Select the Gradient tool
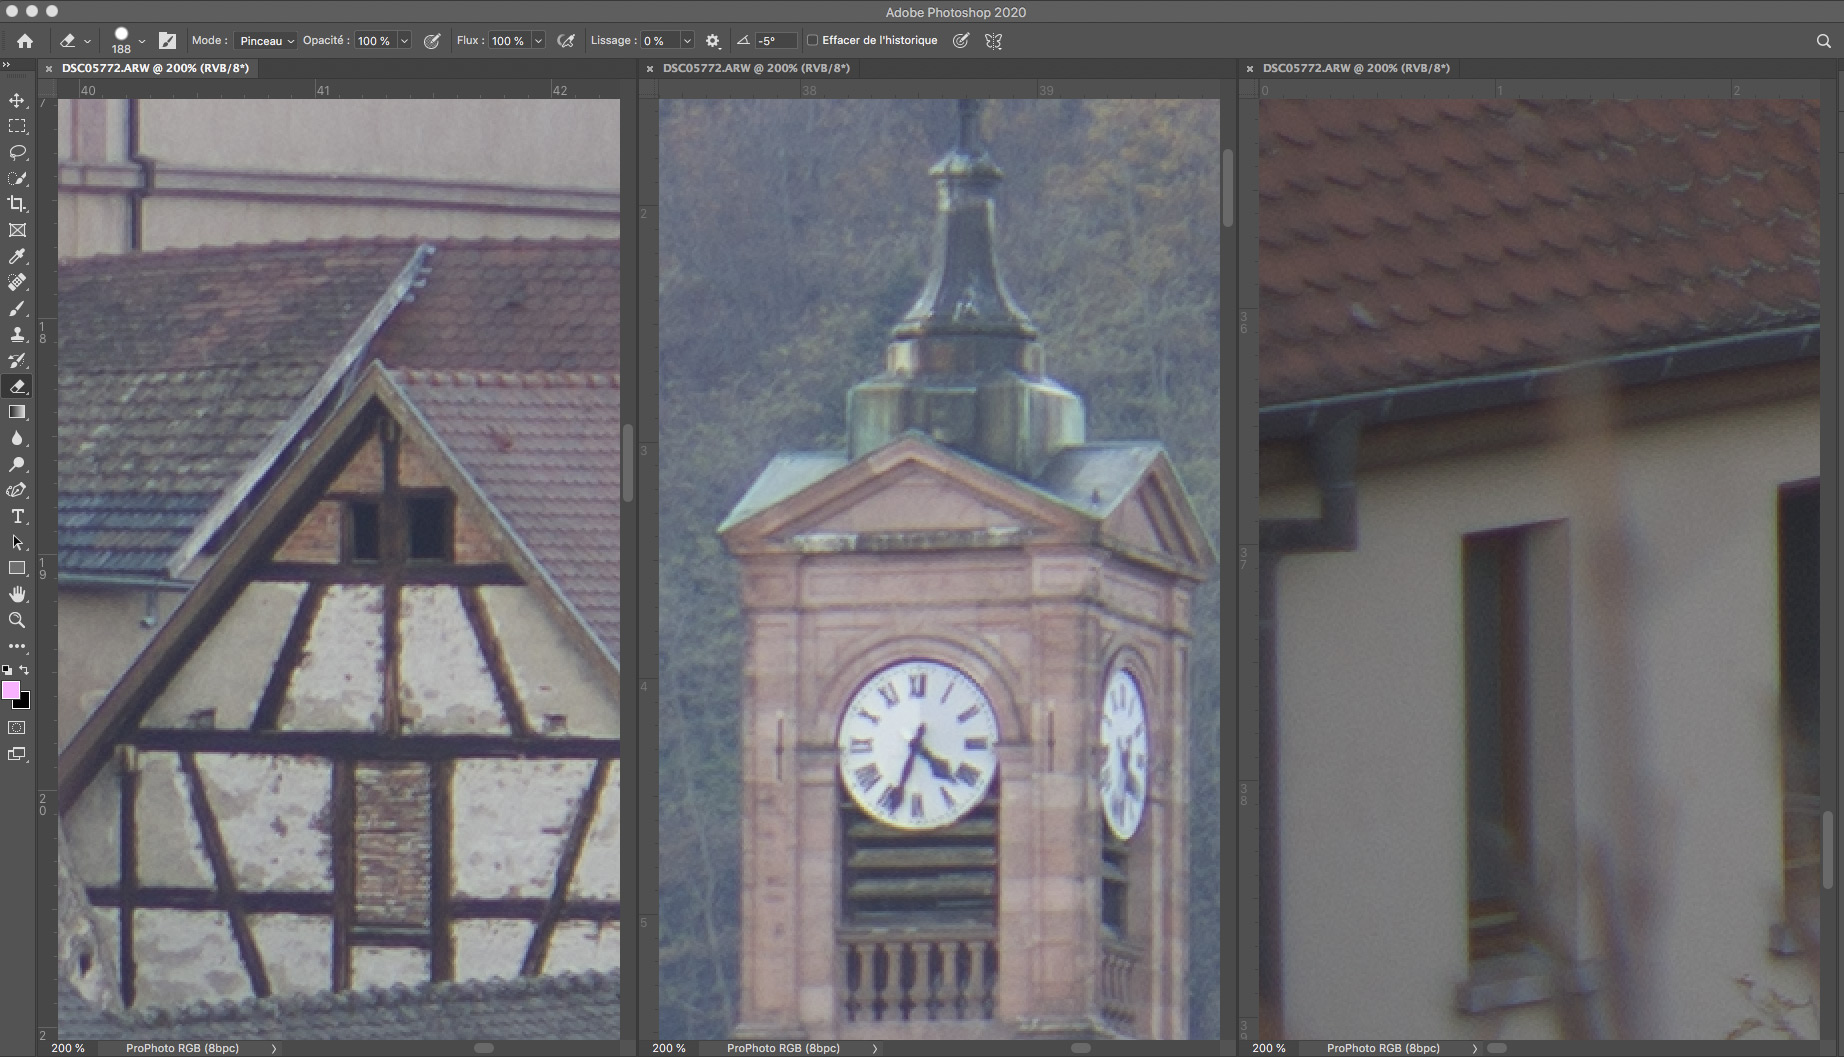 coord(17,412)
